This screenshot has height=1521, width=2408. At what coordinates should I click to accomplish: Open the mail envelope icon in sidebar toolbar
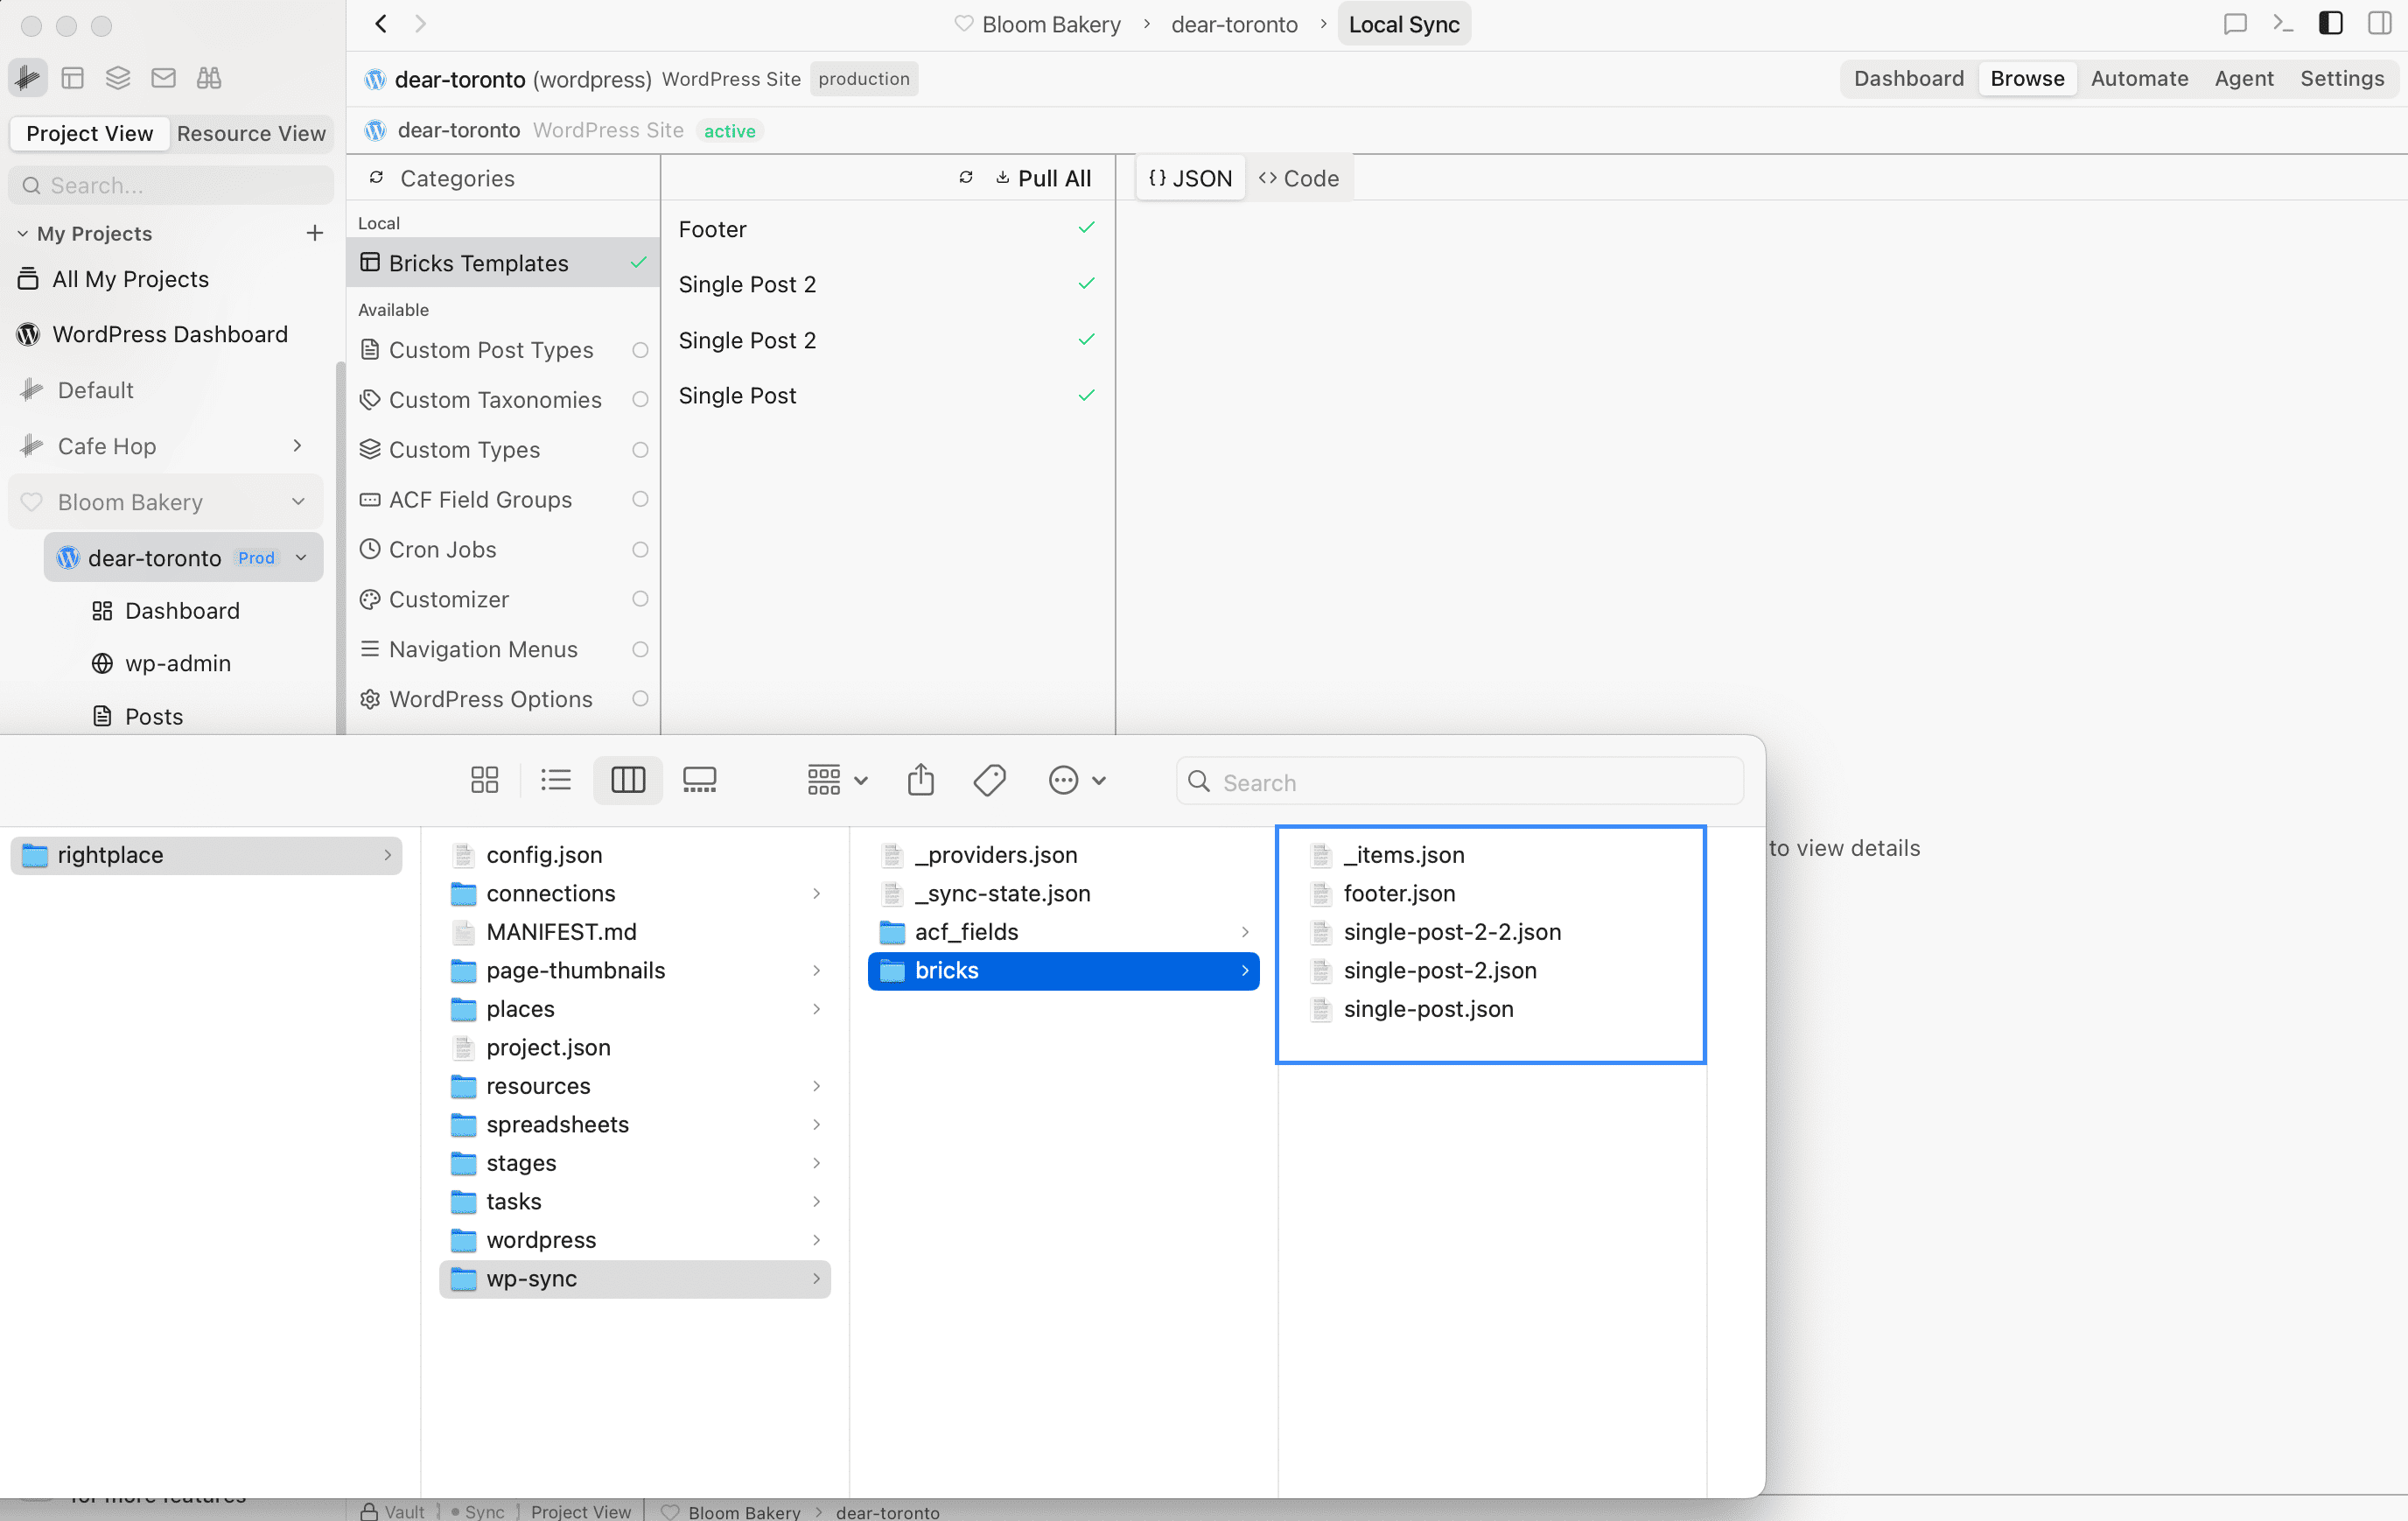[163, 78]
